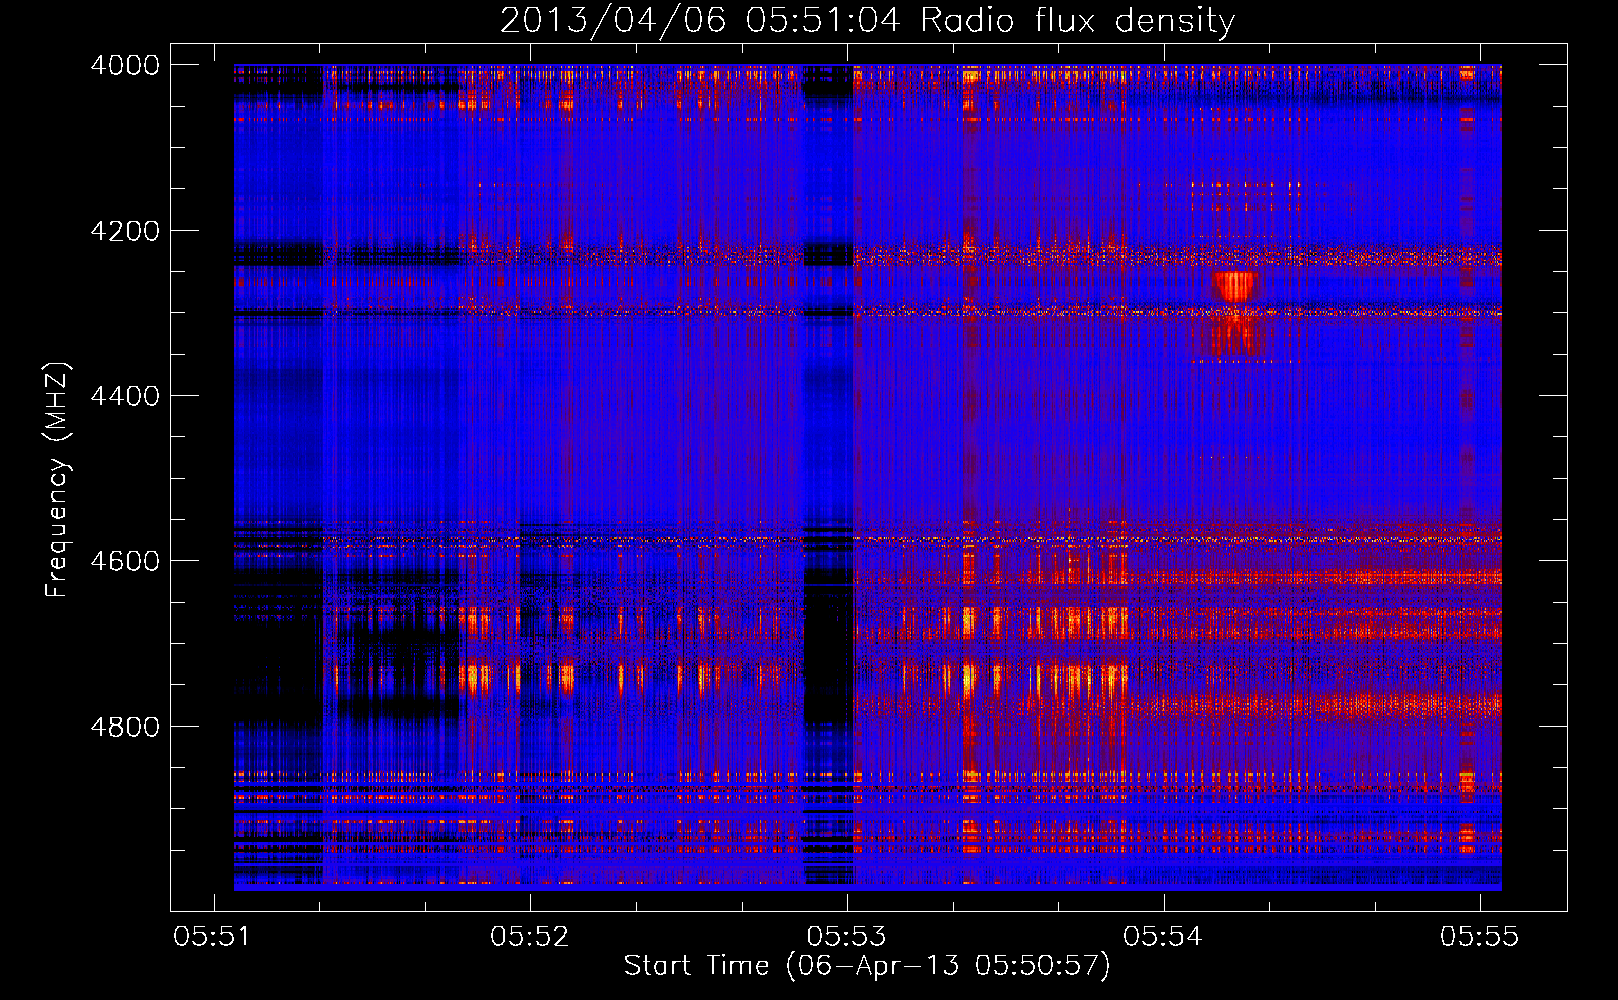Image resolution: width=1618 pixels, height=1000 pixels.
Task: Click the "Start Time (06-Apr-13 05:50:57)" axis title
Action: coord(867,966)
